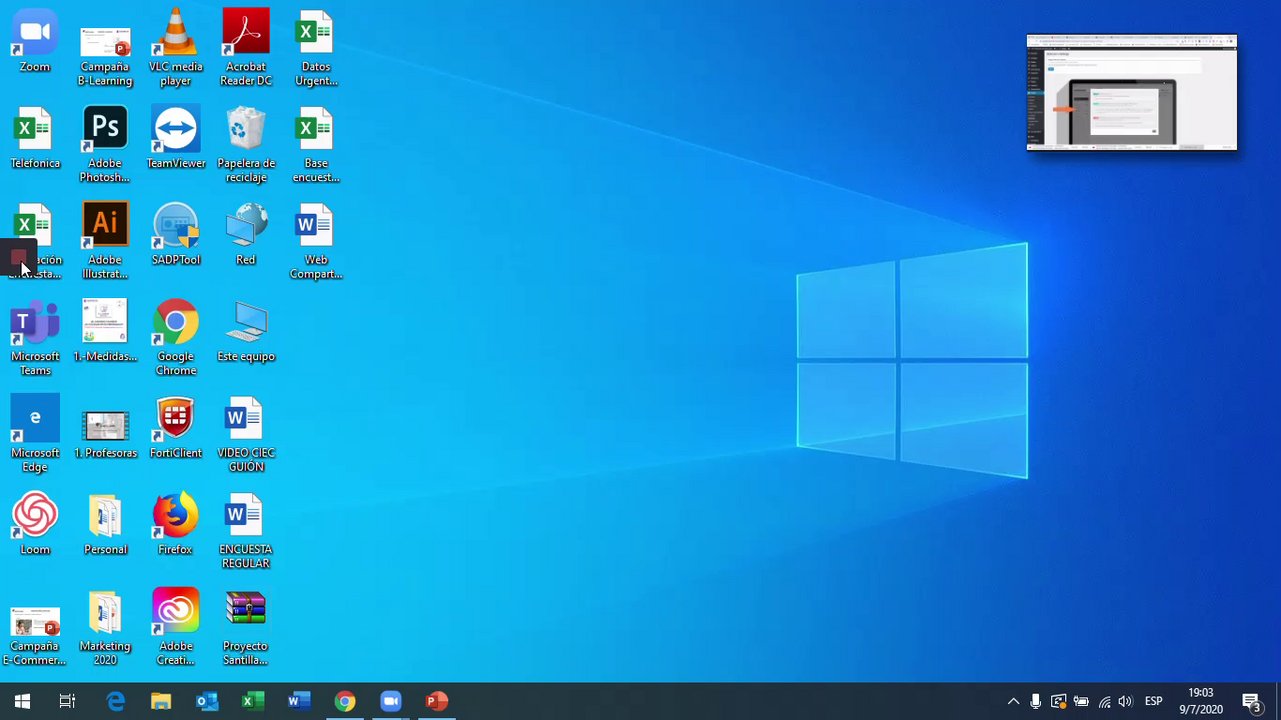Open File Explorer from taskbar
This screenshot has width=1281, height=720.
pos(161,701)
